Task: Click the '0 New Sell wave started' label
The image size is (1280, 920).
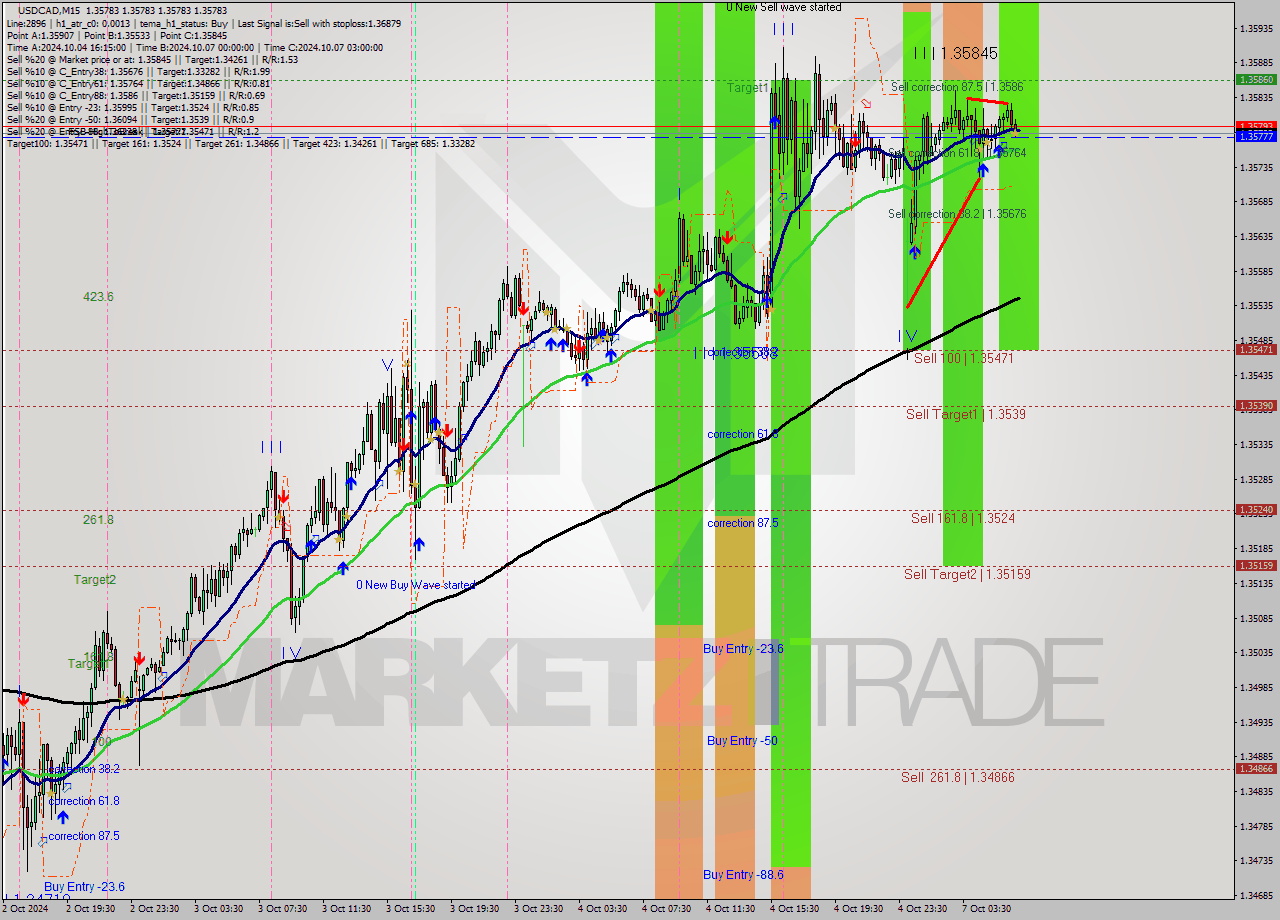Action: [783, 7]
